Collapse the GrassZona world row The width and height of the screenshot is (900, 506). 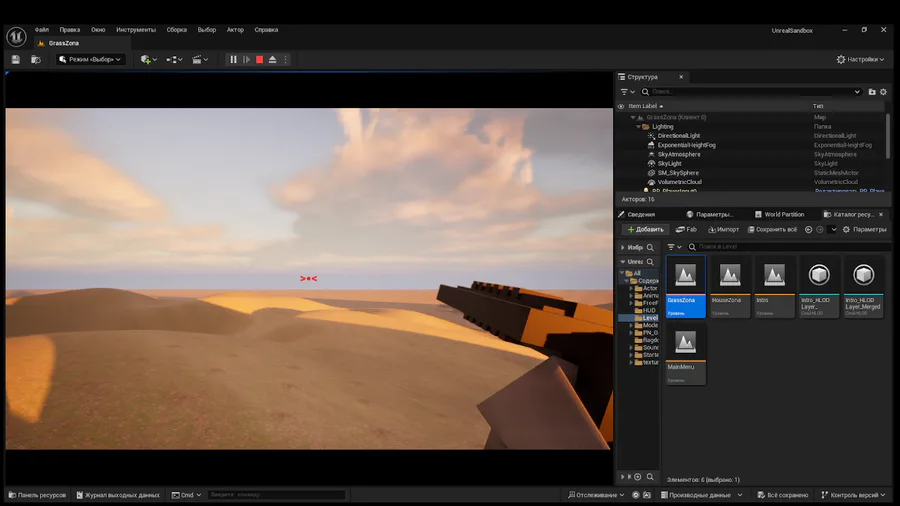click(x=633, y=118)
